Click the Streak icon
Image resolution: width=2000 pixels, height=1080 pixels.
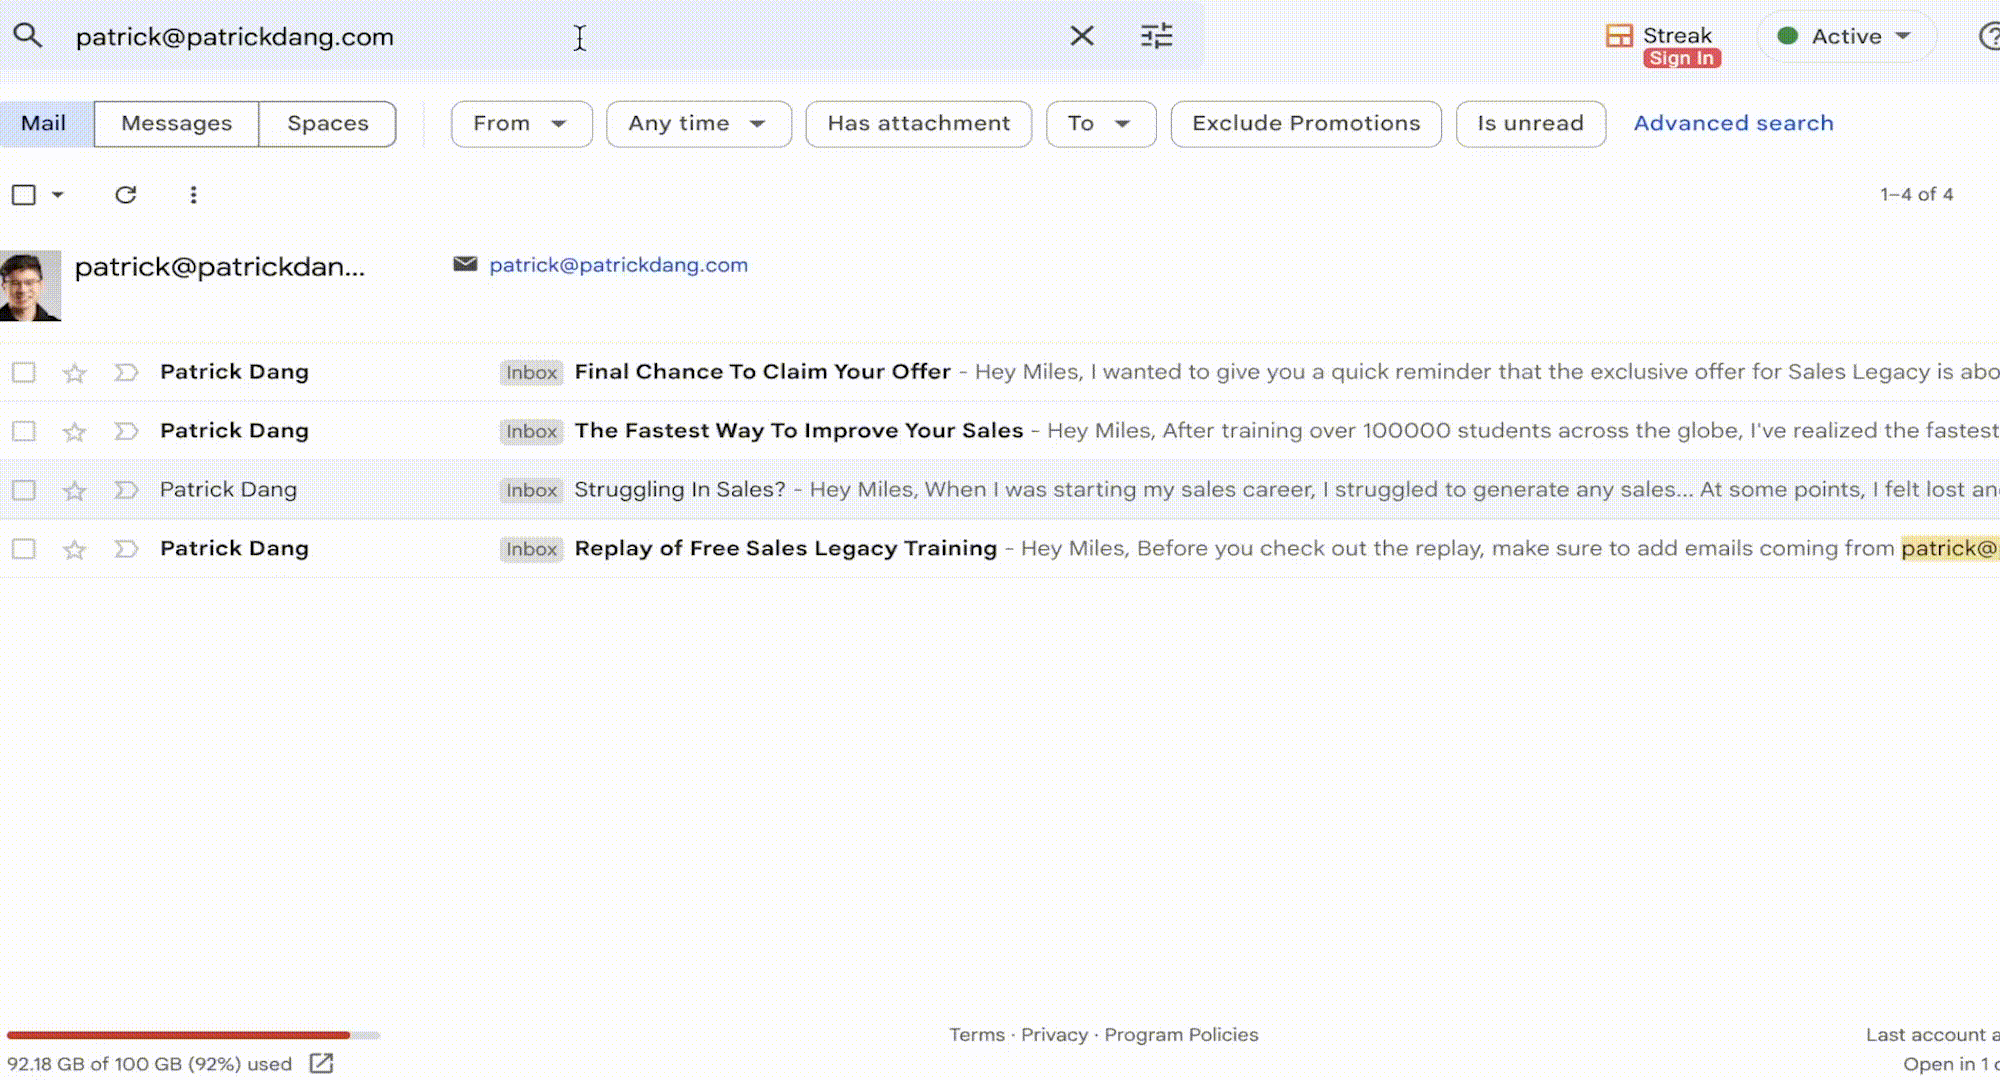pyautogui.click(x=1619, y=36)
